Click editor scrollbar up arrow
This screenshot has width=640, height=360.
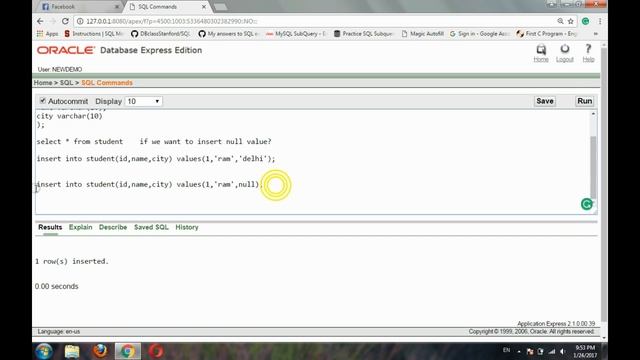593,114
